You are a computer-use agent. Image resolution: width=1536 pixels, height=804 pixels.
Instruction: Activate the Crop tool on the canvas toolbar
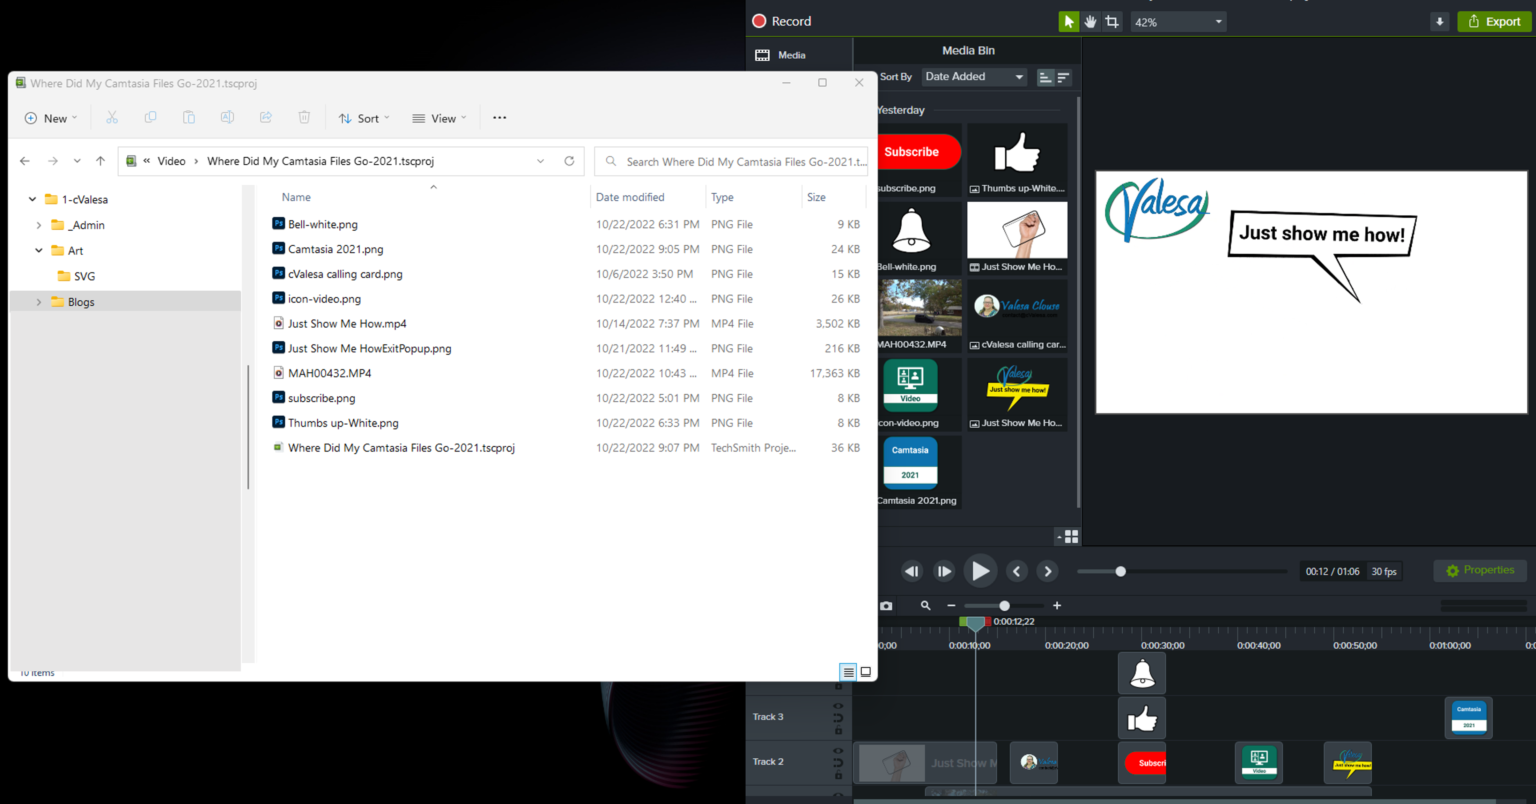1111,21
